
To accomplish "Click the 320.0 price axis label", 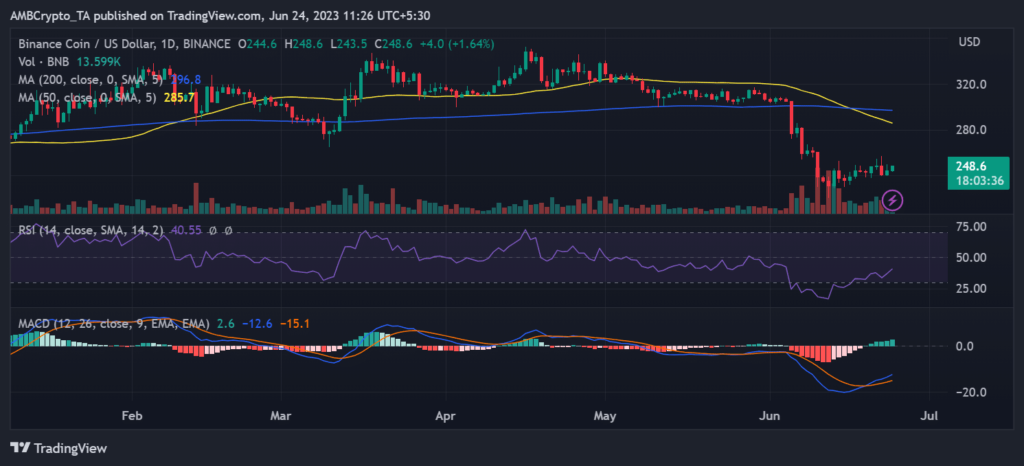I will pos(971,85).
